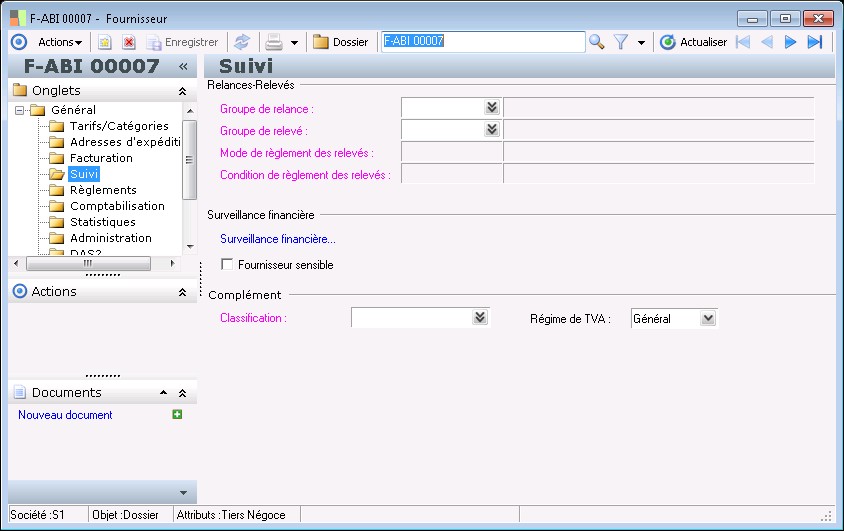Add document with green plus icon
This screenshot has height=531, width=844.
click(x=177, y=414)
